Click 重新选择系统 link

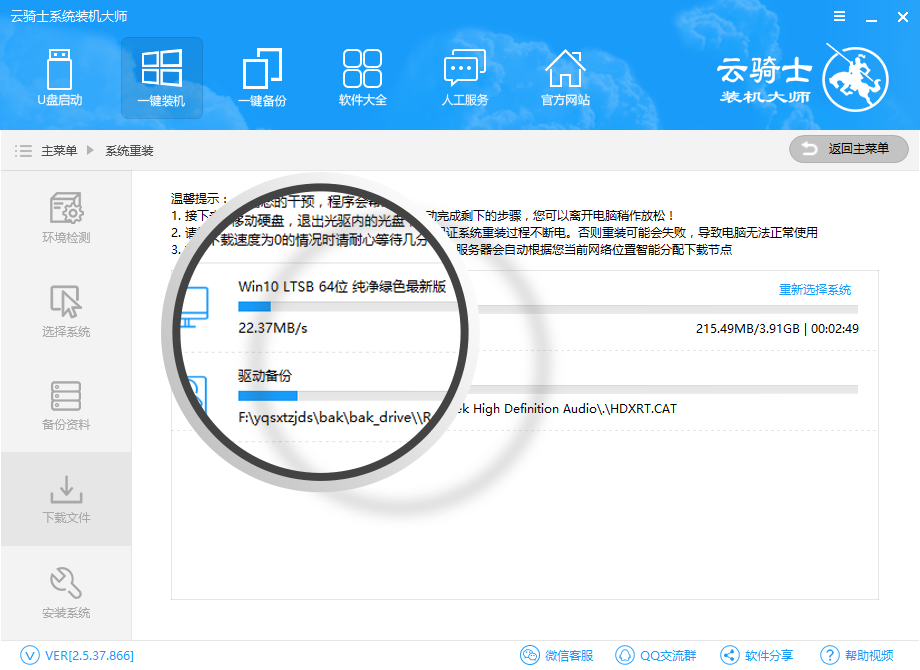(x=815, y=290)
